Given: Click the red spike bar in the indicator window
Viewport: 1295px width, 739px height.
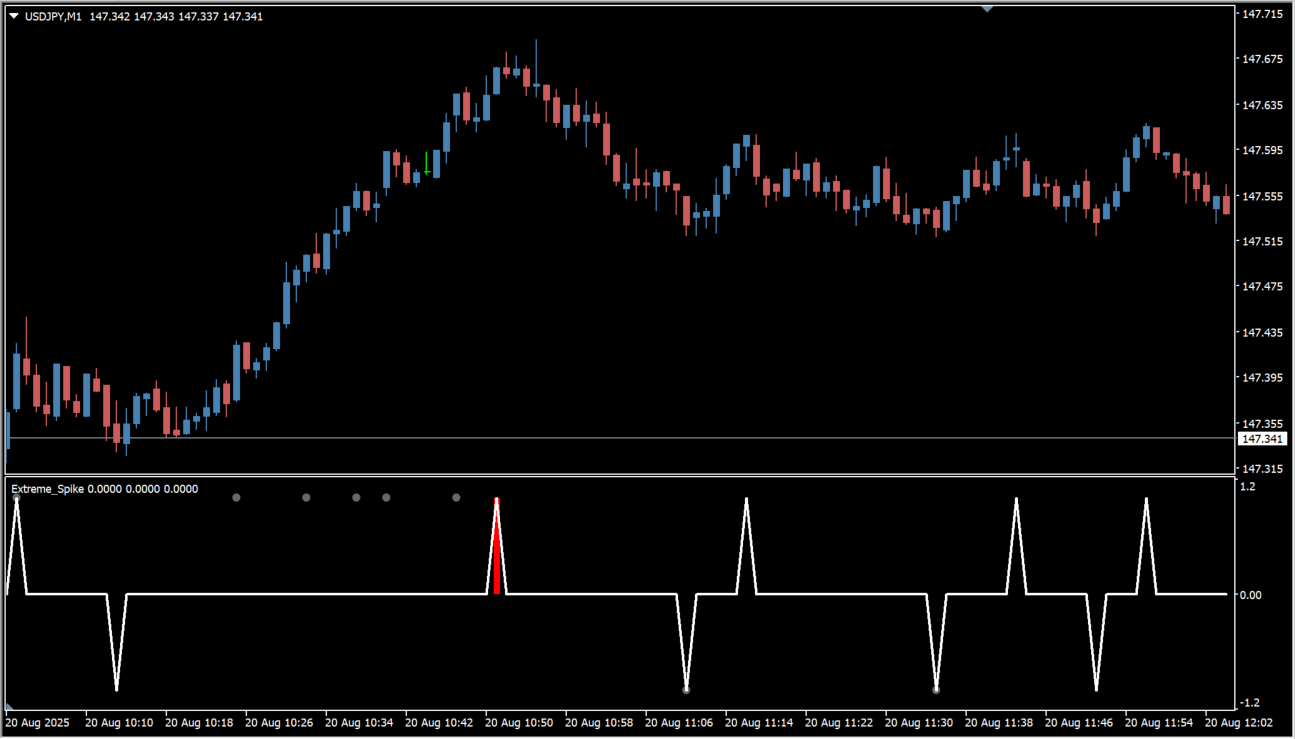Looking at the screenshot, I should (x=496, y=545).
